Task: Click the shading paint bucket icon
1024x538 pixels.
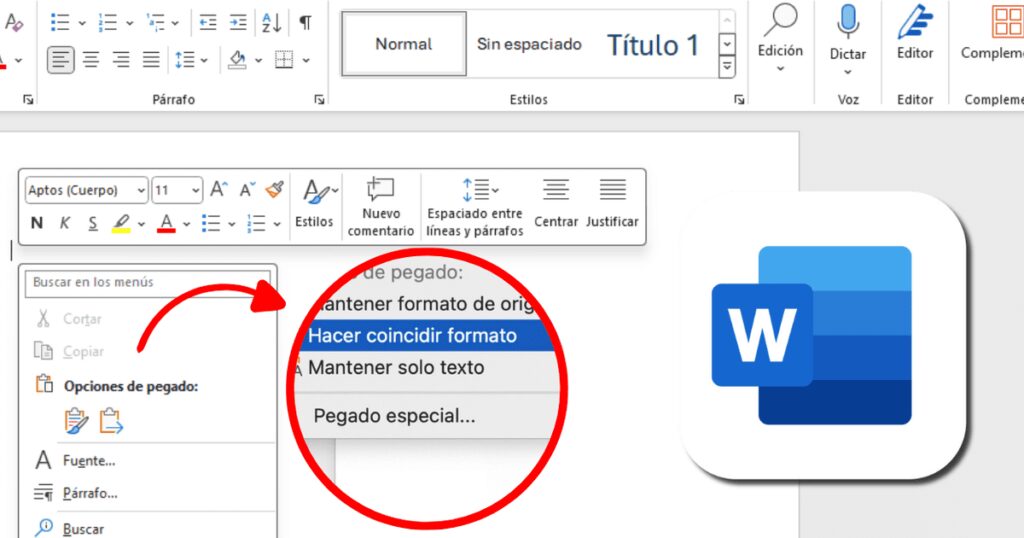Action: 237,60
